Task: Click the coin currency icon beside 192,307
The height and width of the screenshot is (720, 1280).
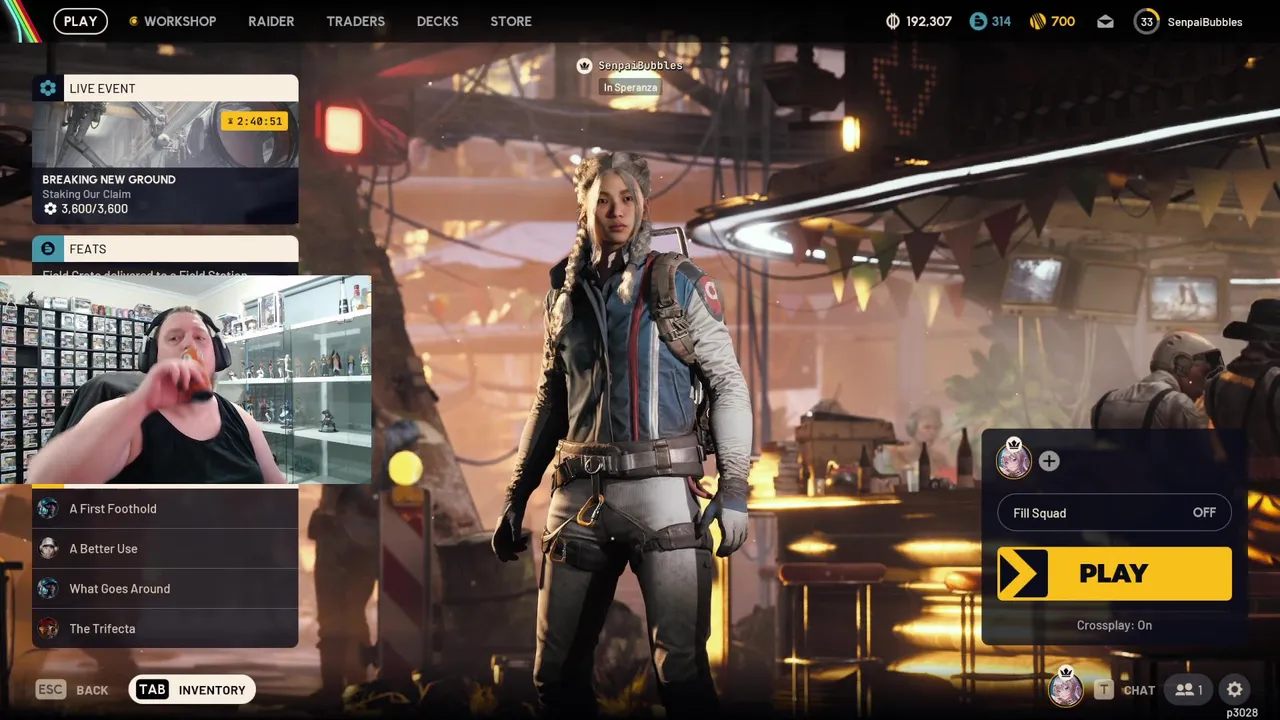Action: click(893, 21)
